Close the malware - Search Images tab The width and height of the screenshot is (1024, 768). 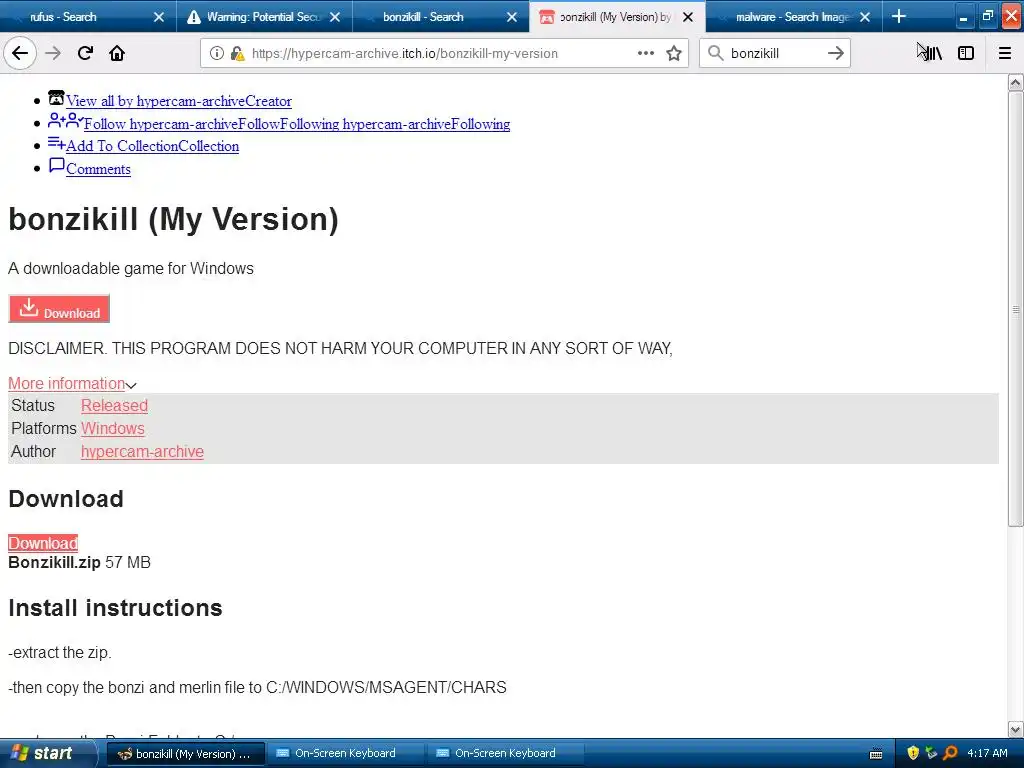[x=865, y=17]
